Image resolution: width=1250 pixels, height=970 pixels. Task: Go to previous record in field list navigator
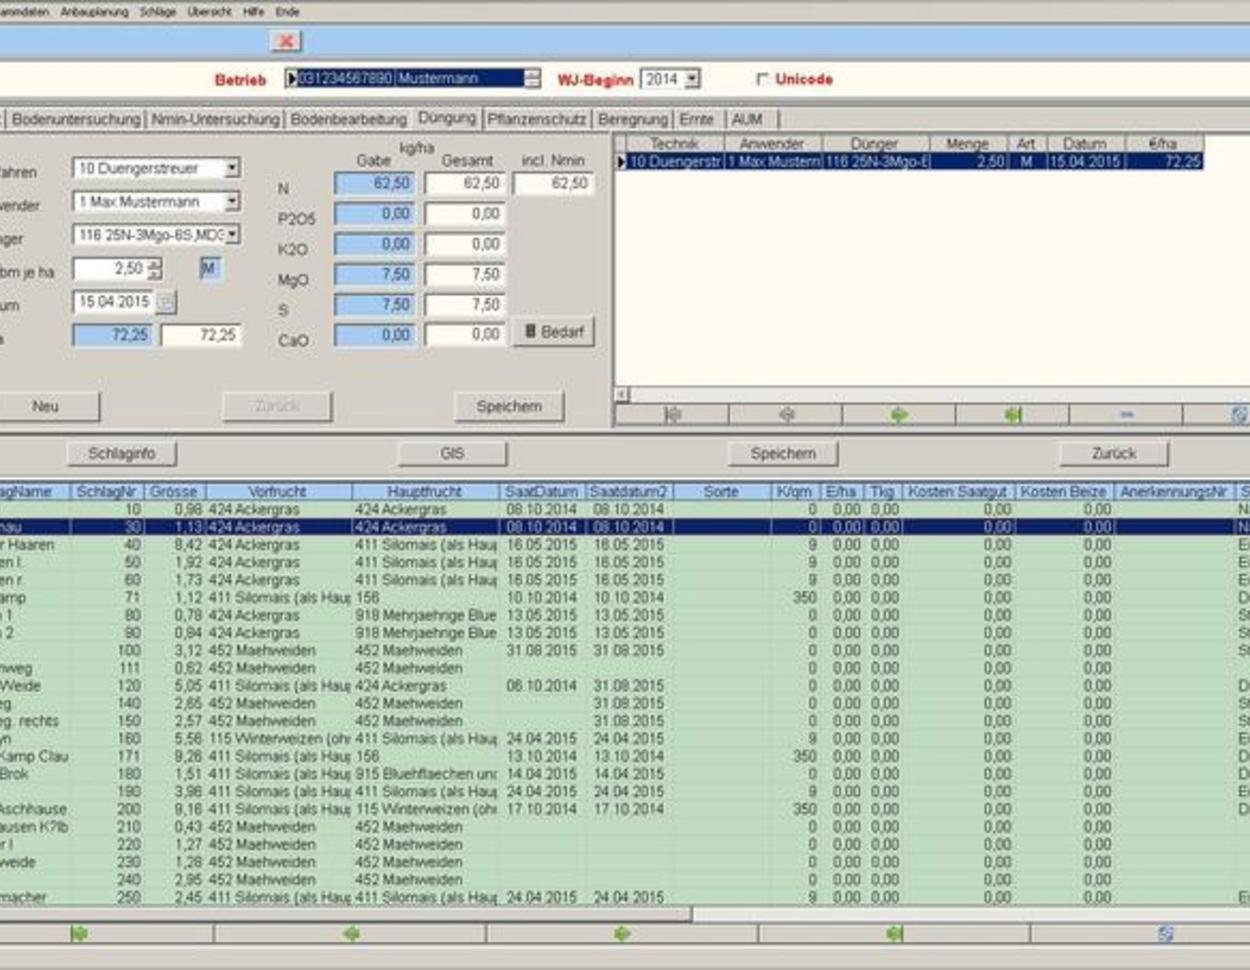coord(350,934)
